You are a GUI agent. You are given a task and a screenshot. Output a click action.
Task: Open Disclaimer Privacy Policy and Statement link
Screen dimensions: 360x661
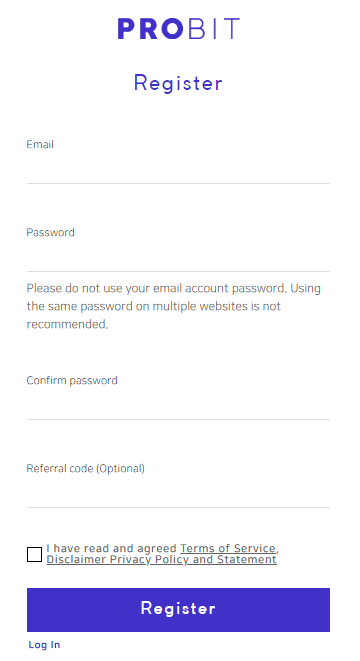tap(161, 560)
